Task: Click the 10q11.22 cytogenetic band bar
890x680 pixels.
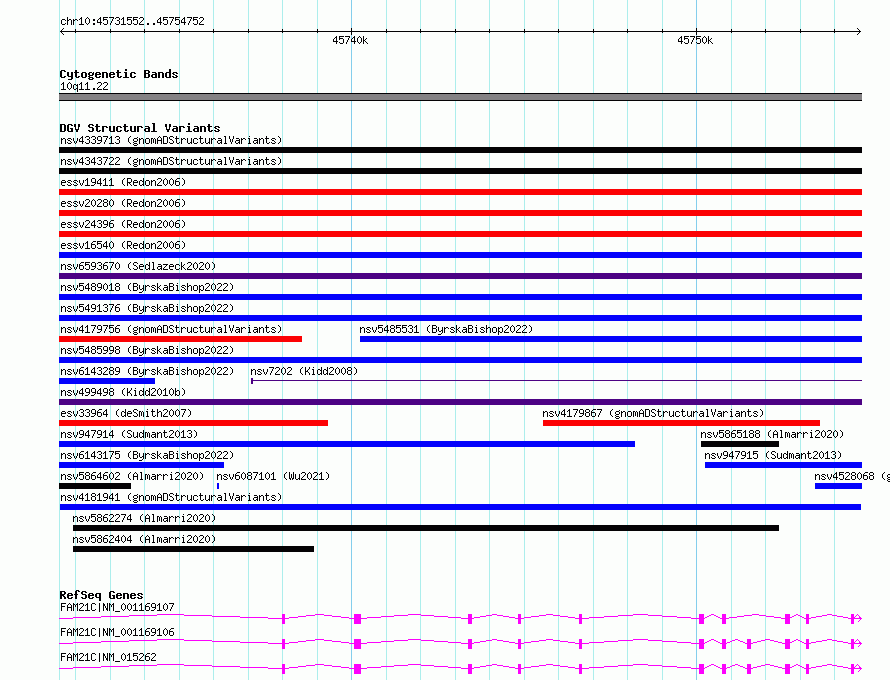Action: coord(460,97)
